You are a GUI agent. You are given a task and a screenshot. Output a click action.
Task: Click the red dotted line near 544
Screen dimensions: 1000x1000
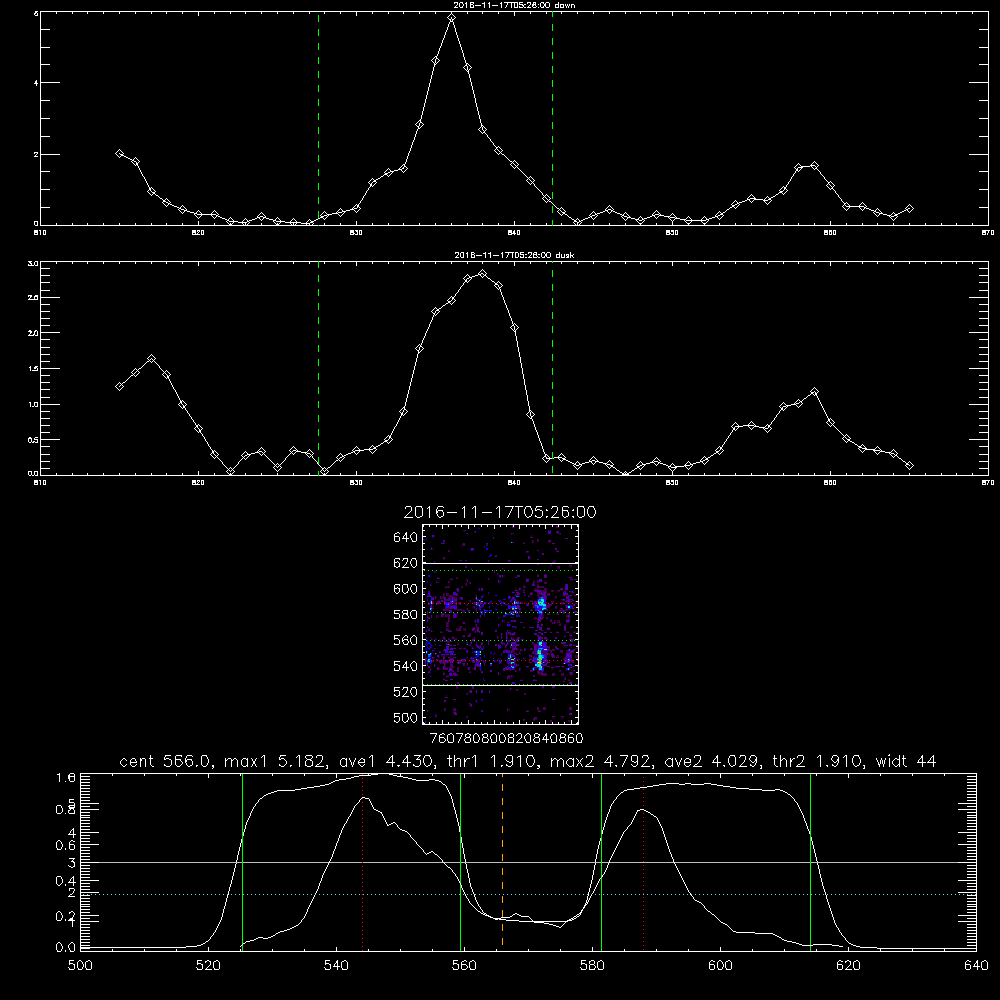(x=362, y=860)
